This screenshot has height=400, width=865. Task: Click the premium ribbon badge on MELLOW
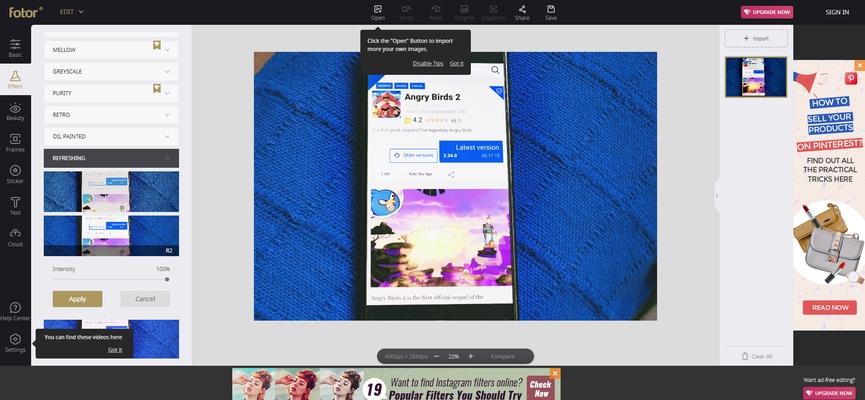click(157, 46)
